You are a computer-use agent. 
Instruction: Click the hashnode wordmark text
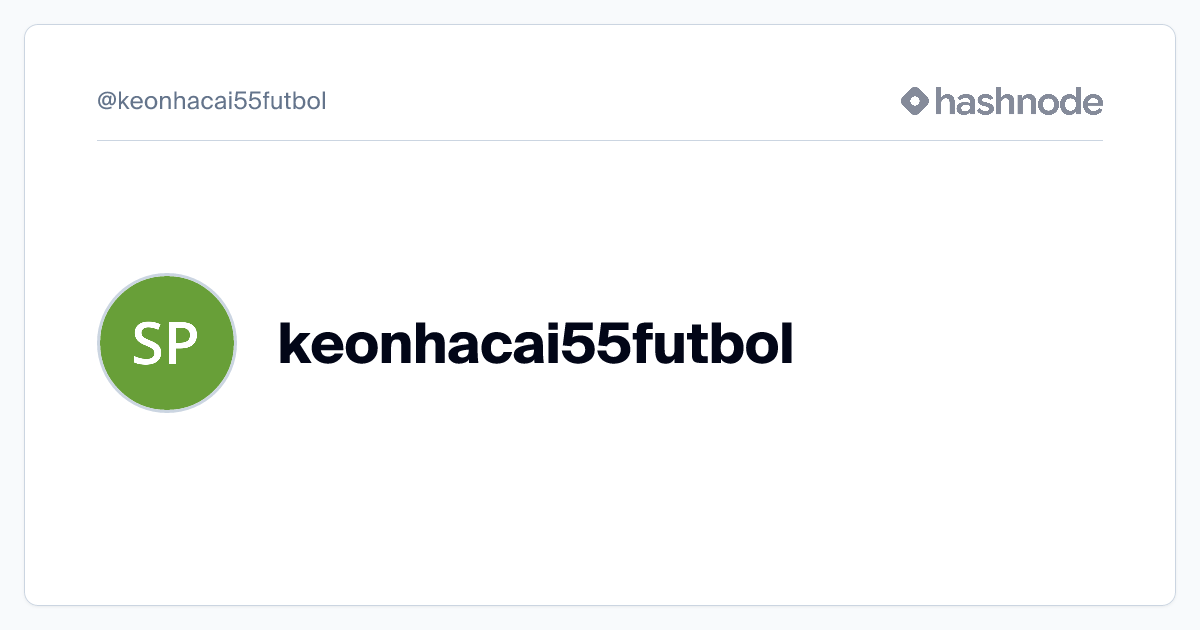tap(1019, 101)
